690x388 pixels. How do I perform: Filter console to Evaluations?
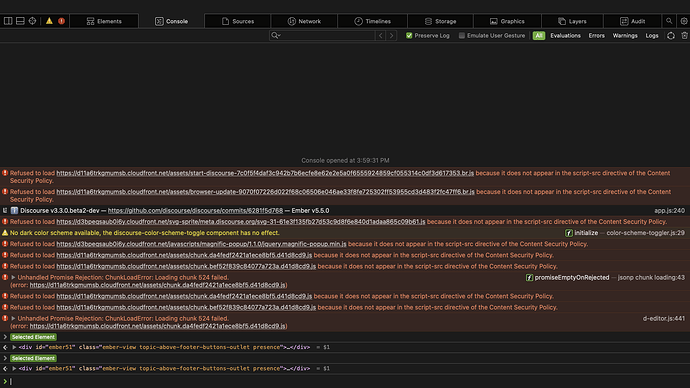pyautogui.click(x=565, y=36)
